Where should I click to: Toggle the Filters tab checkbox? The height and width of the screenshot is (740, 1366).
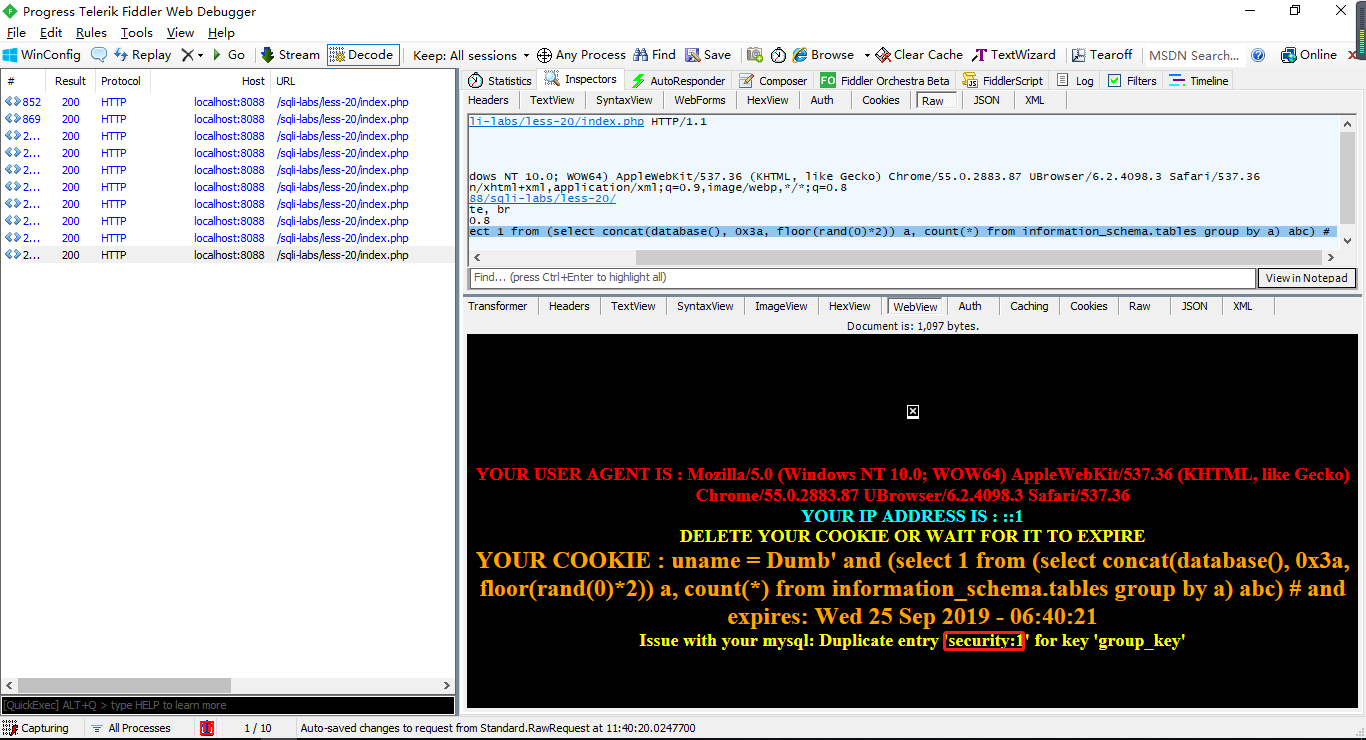coord(1115,81)
